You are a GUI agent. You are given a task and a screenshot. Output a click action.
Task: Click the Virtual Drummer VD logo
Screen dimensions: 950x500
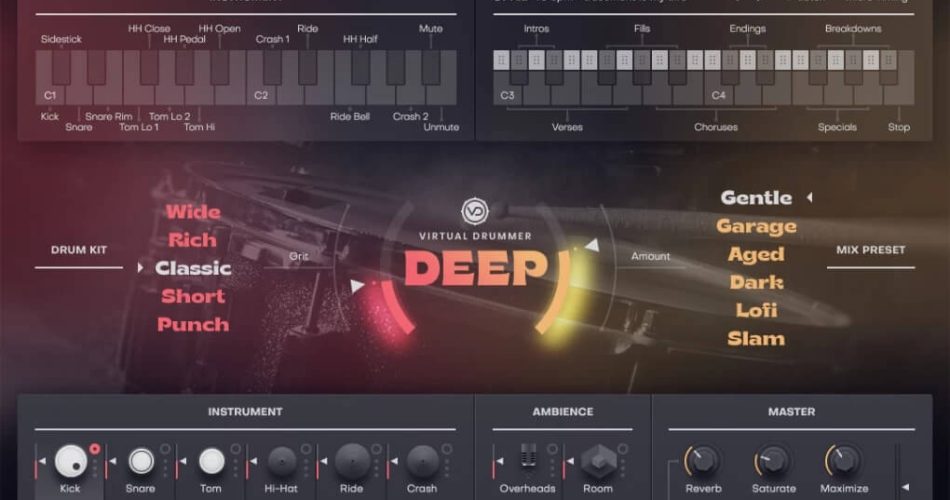point(474,212)
